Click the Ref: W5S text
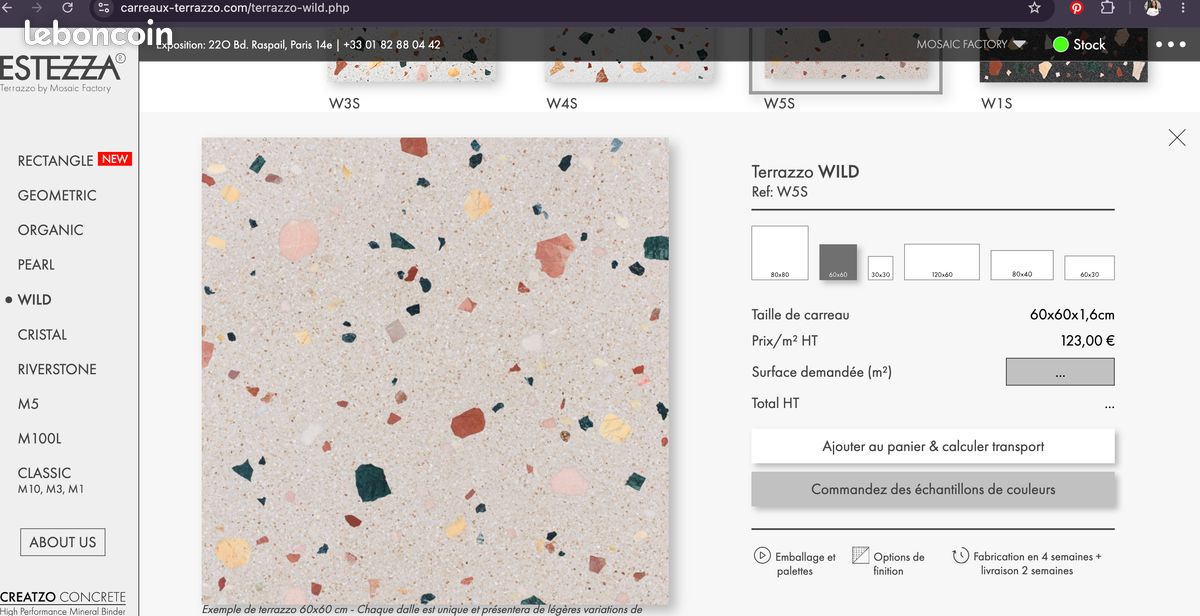The image size is (1200, 616). point(780,192)
